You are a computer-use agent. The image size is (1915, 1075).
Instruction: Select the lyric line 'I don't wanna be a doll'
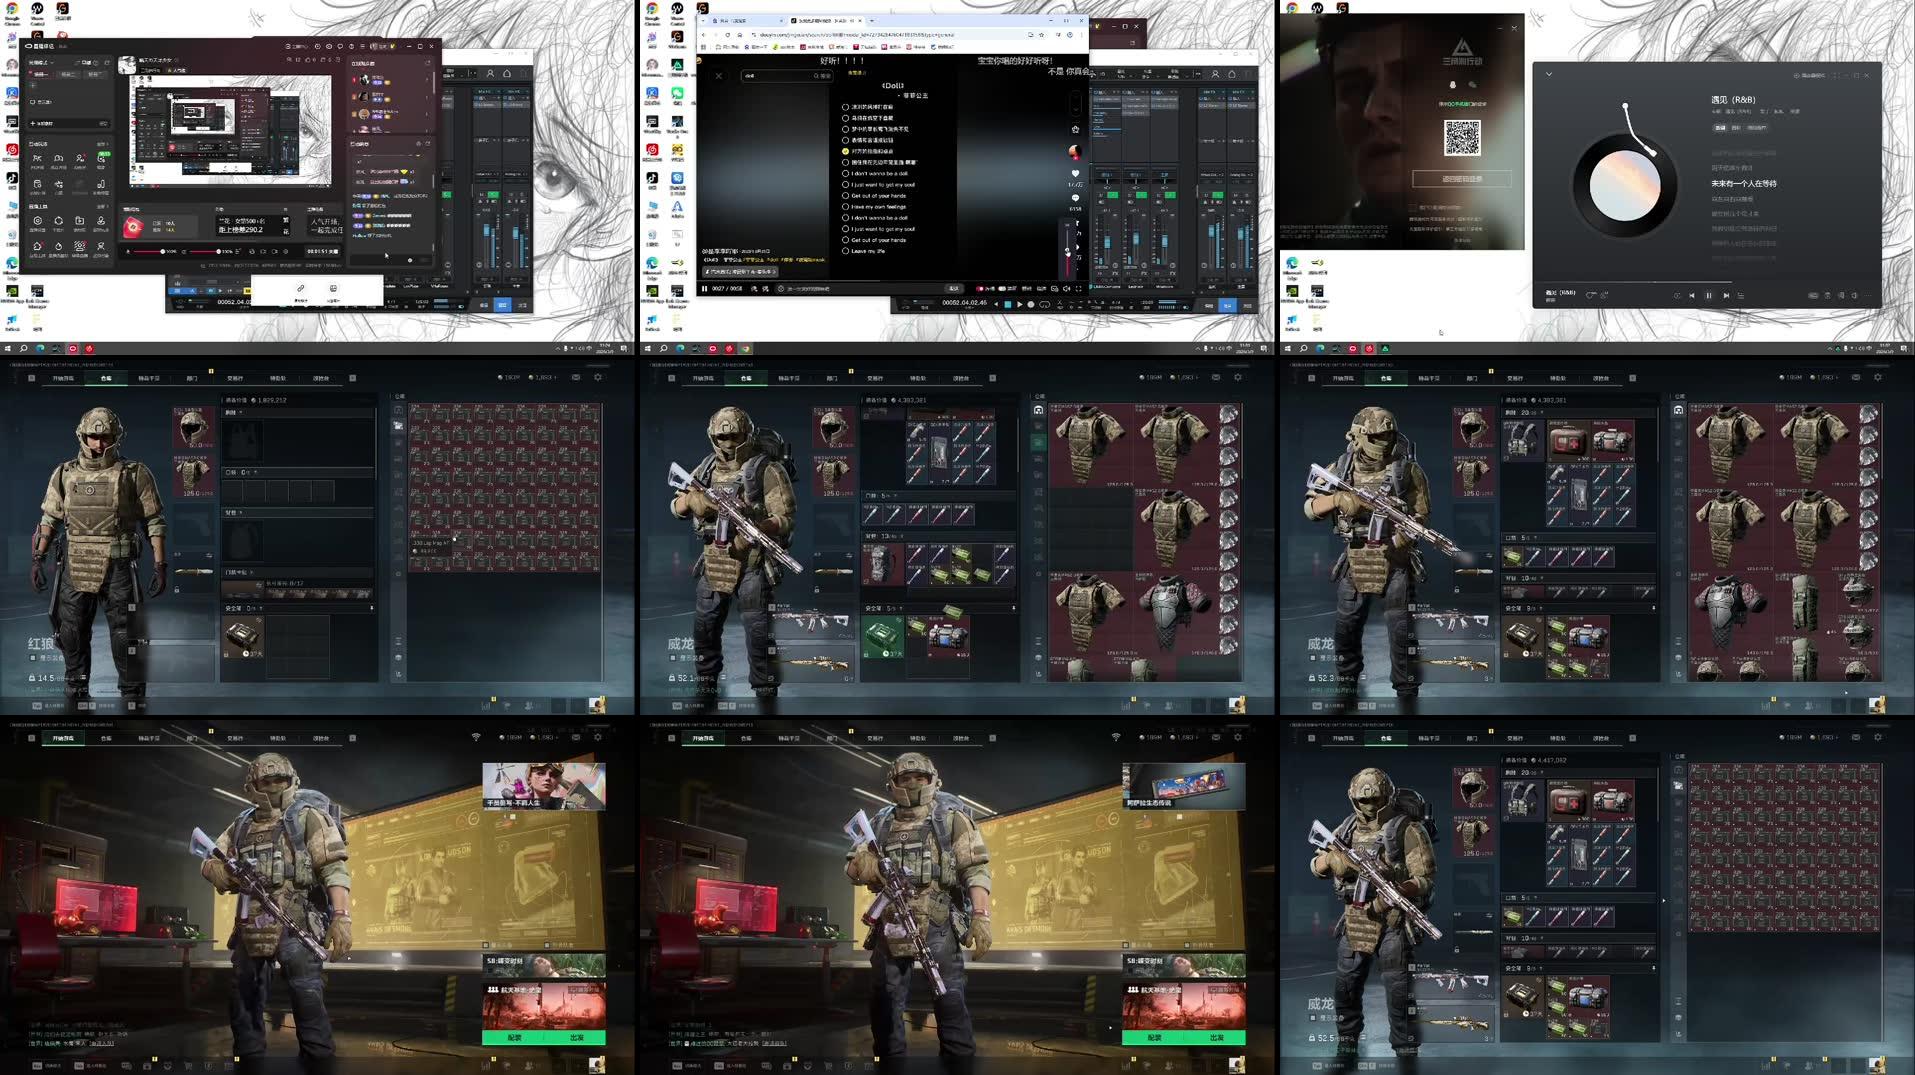click(880, 173)
